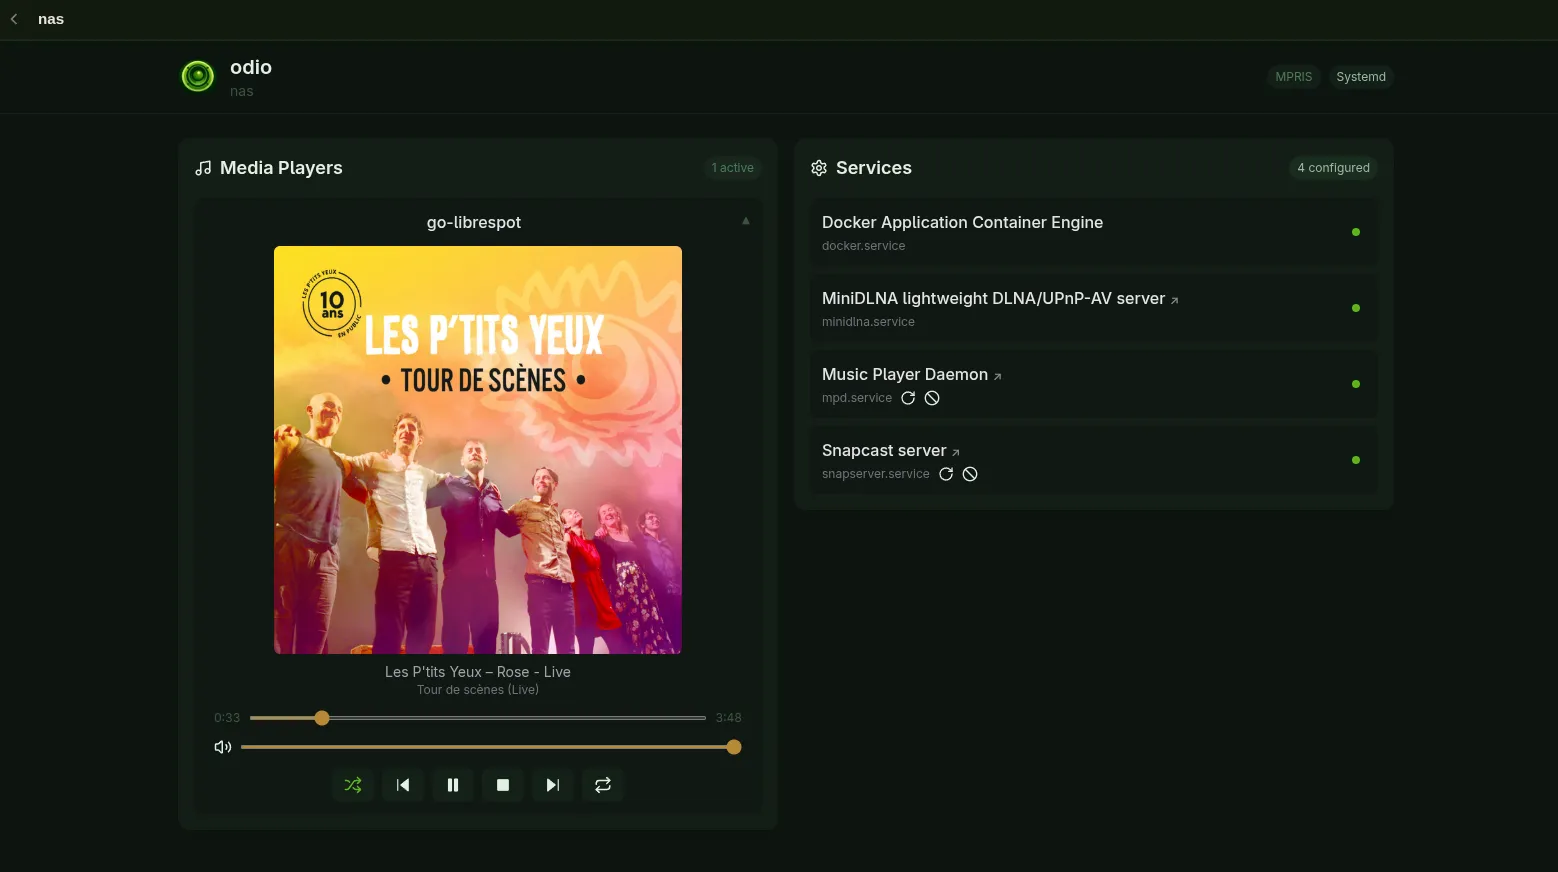Disable snapserver.service with the ban icon

(x=970, y=474)
